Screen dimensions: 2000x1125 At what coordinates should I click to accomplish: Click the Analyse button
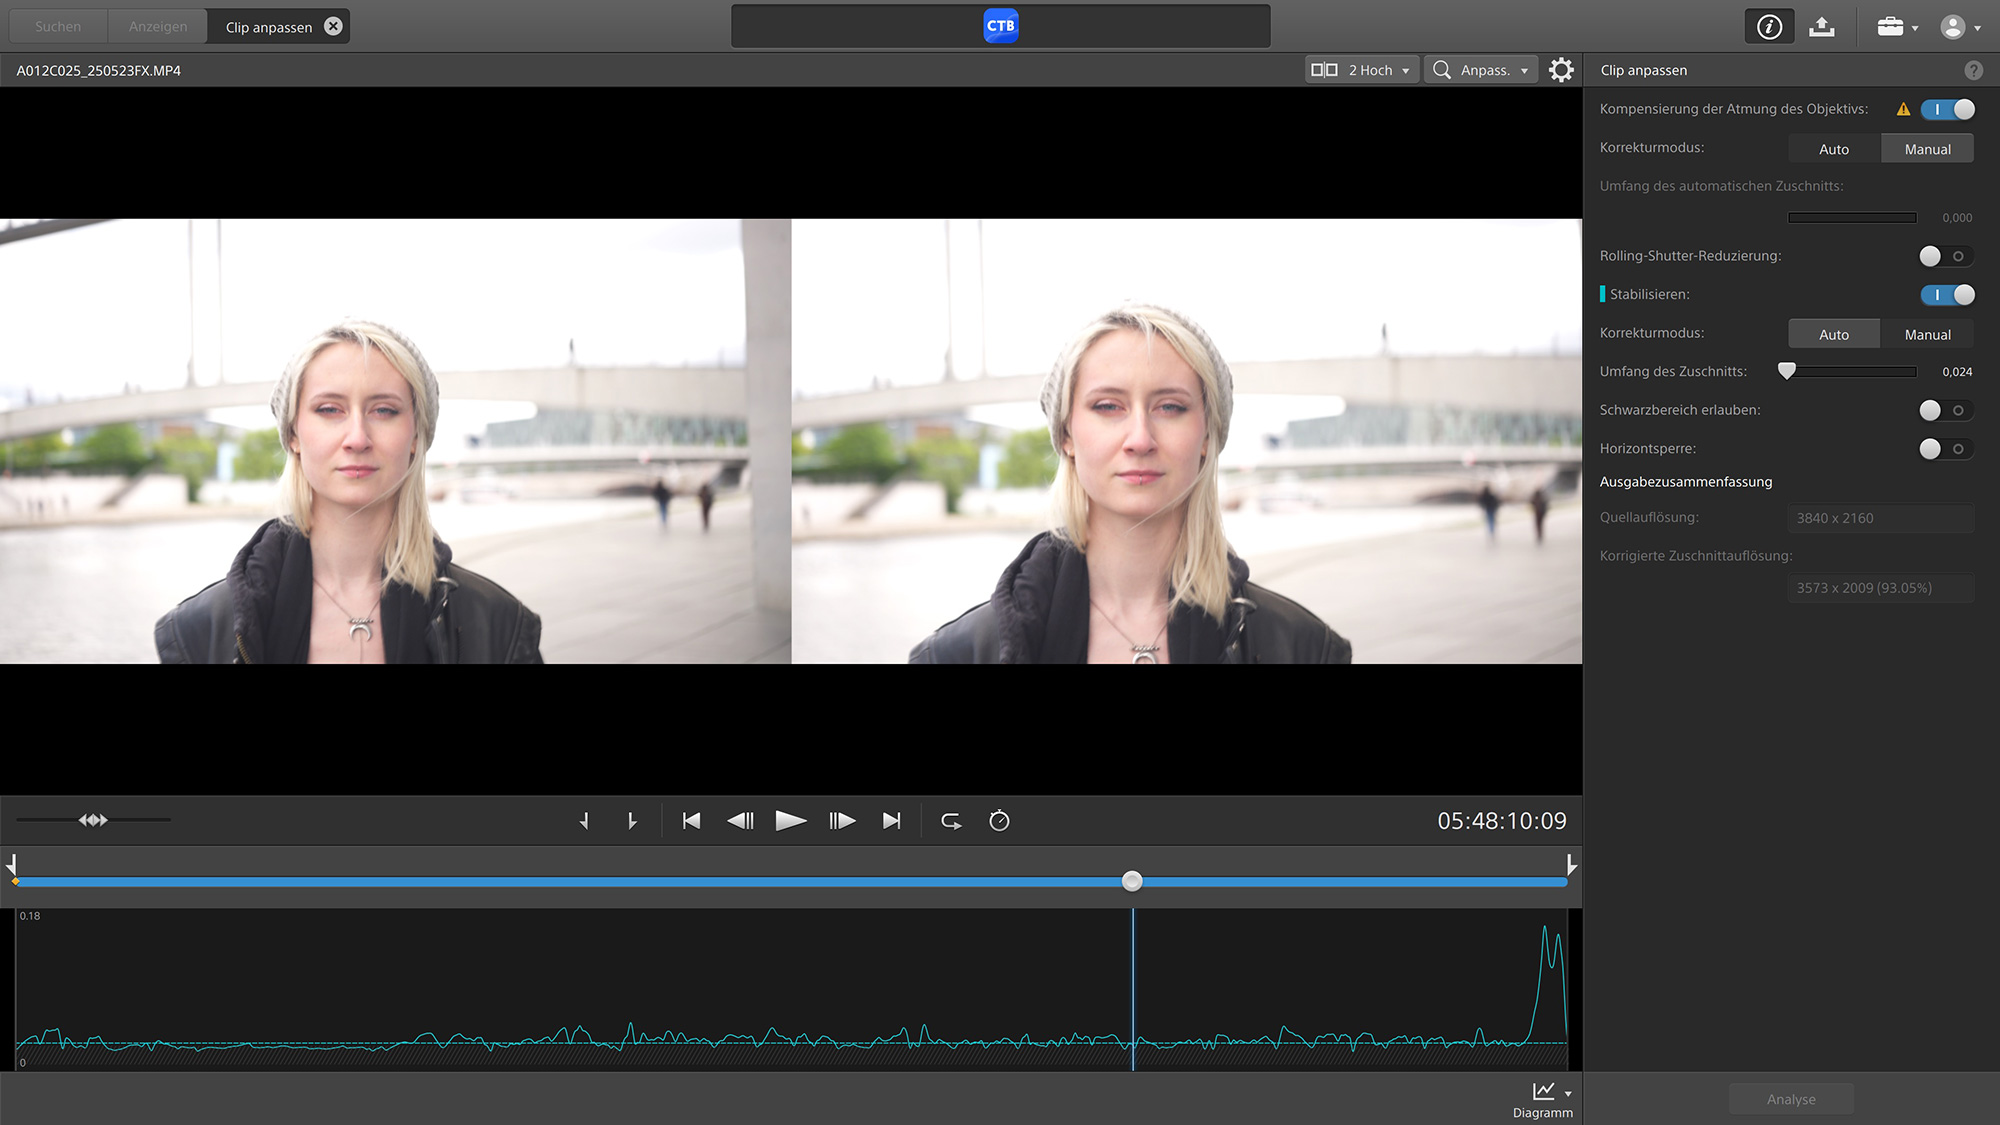pyautogui.click(x=1791, y=1099)
